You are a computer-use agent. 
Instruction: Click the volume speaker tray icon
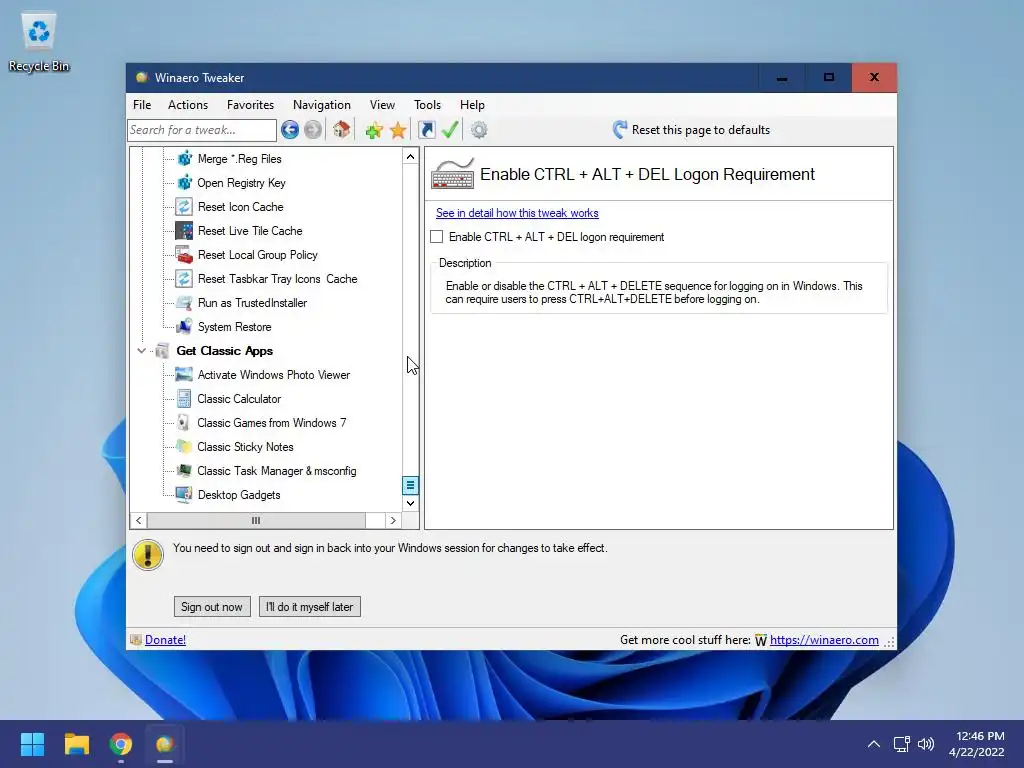pyautogui.click(x=926, y=744)
